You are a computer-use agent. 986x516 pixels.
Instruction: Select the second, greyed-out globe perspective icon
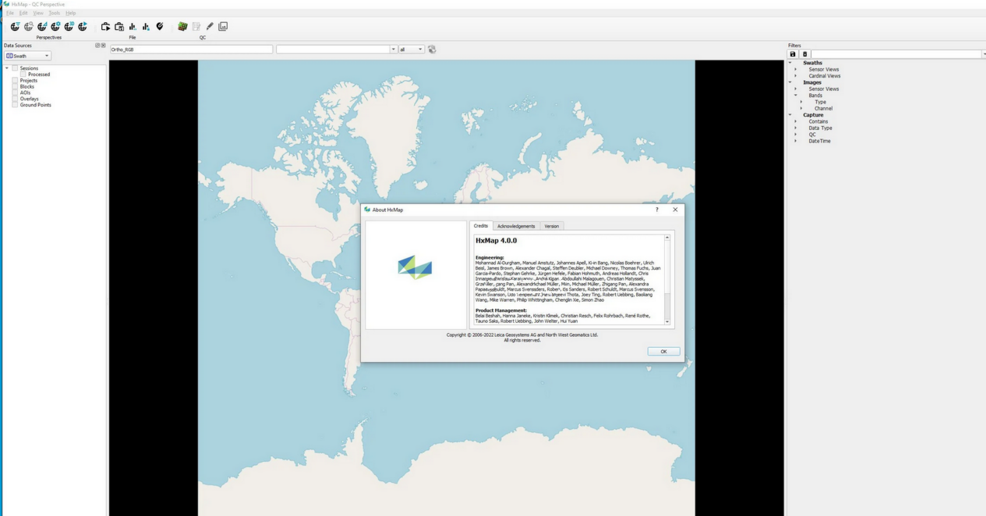pos(28,26)
